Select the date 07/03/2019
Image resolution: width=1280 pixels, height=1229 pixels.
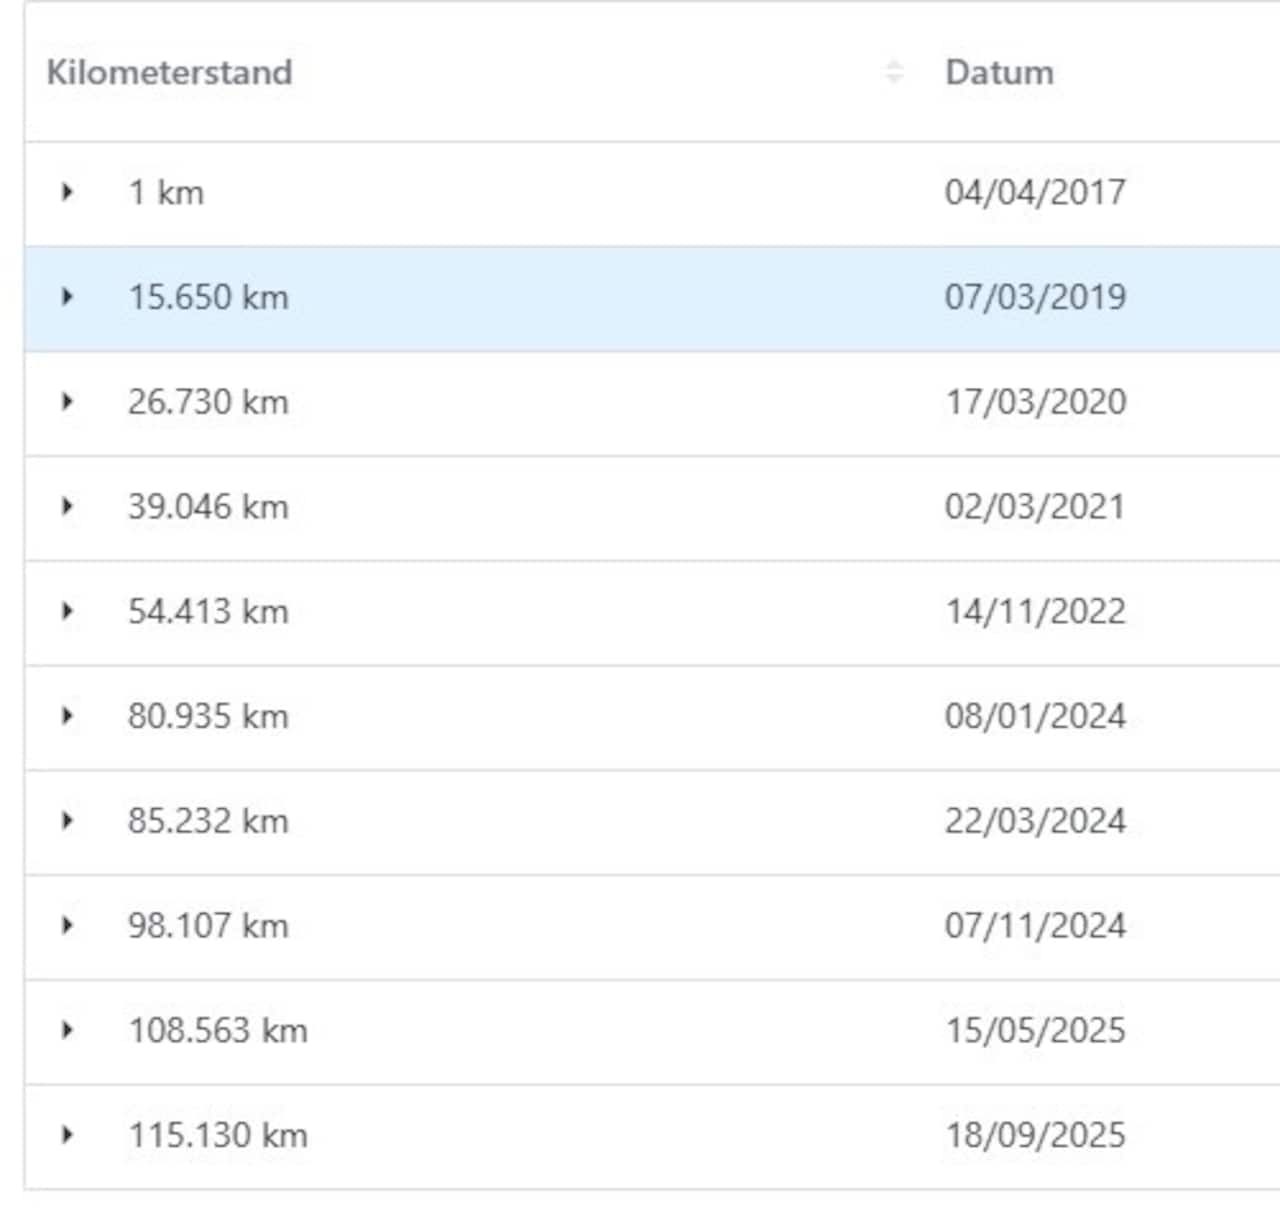(1035, 297)
